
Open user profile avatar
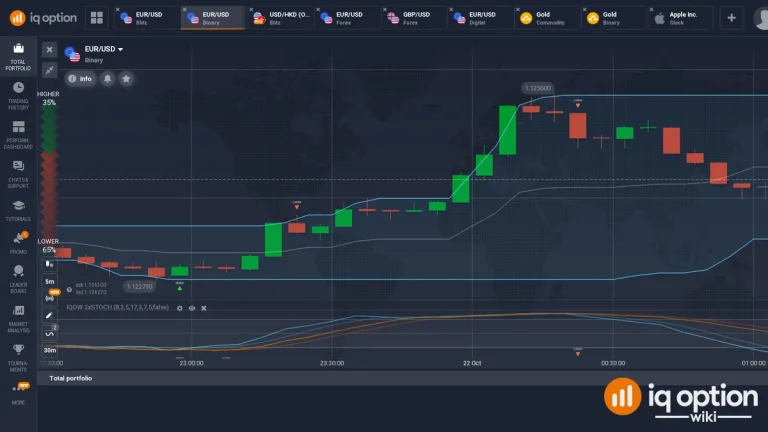pyautogui.click(x=761, y=18)
